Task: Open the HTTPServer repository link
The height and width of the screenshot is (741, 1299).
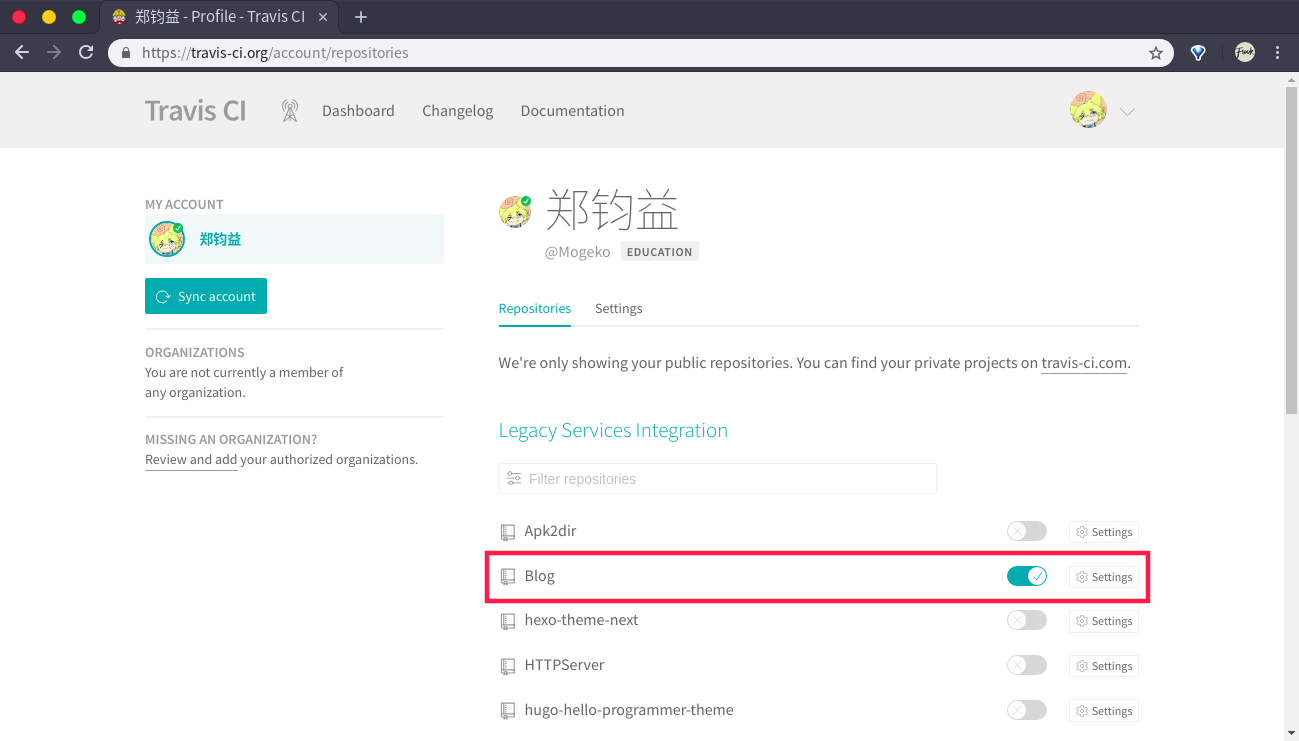Action: (564, 665)
